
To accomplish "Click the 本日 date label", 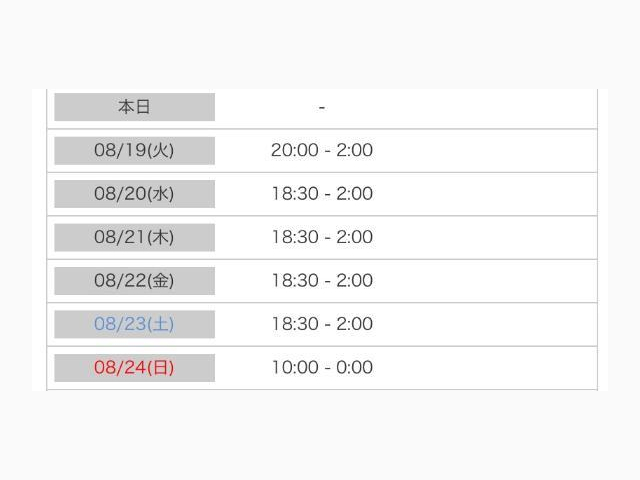I will click(134, 107).
